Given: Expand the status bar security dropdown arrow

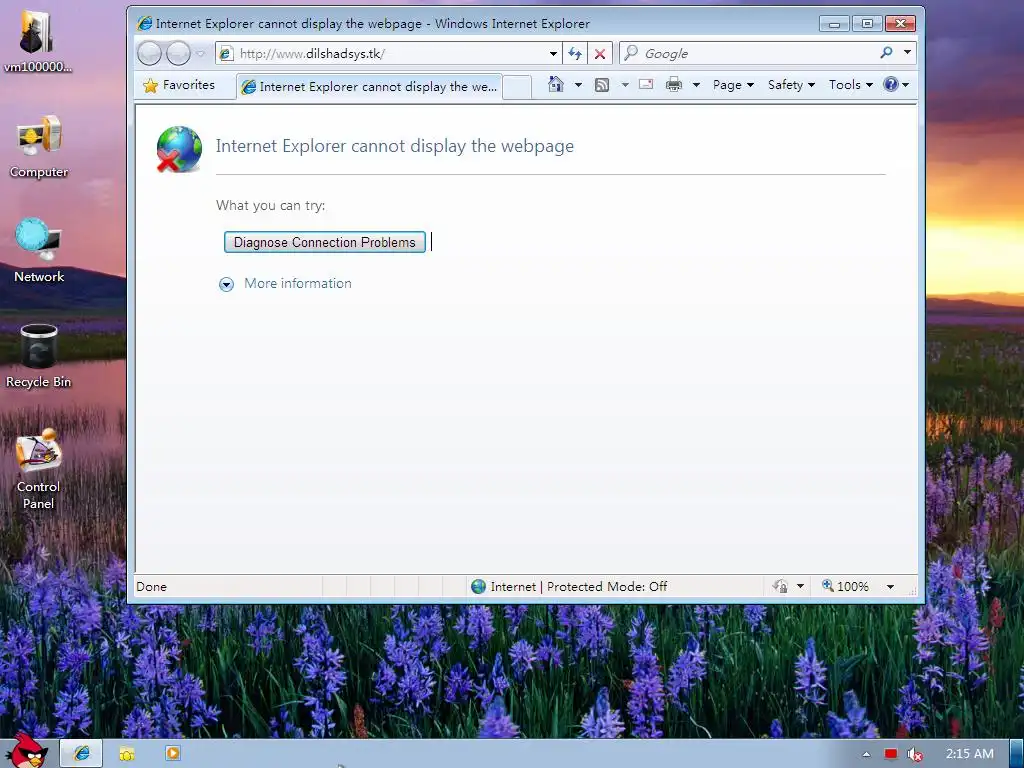Looking at the screenshot, I should pyautogui.click(x=800, y=586).
